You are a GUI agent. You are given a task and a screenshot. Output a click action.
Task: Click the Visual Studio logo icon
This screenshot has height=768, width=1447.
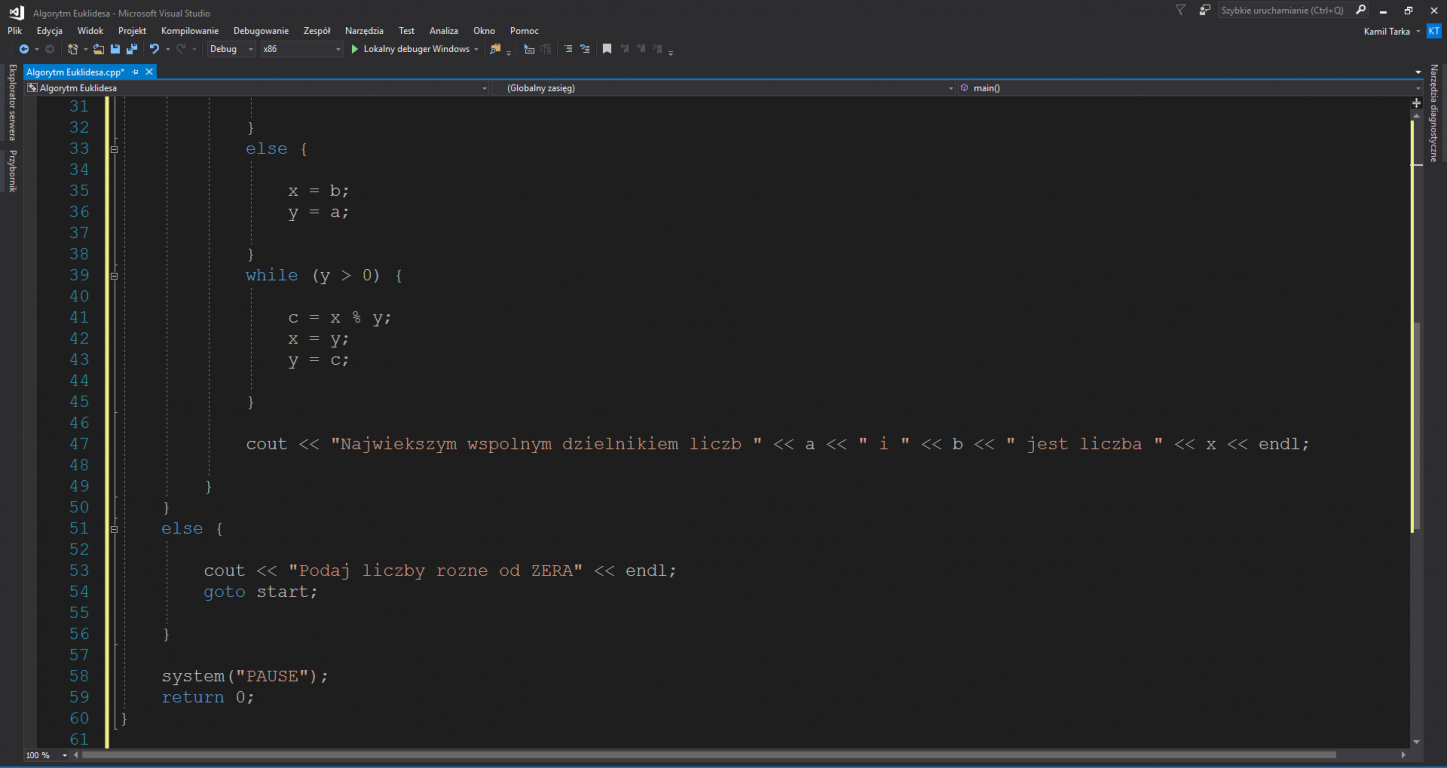point(16,12)
